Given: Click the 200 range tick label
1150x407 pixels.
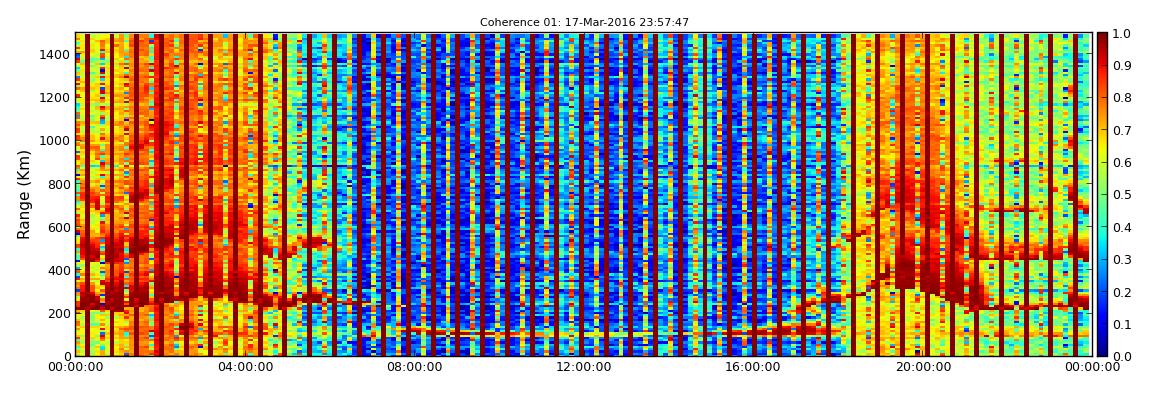Looking at the screenshot, I should (x=60, y=314).
